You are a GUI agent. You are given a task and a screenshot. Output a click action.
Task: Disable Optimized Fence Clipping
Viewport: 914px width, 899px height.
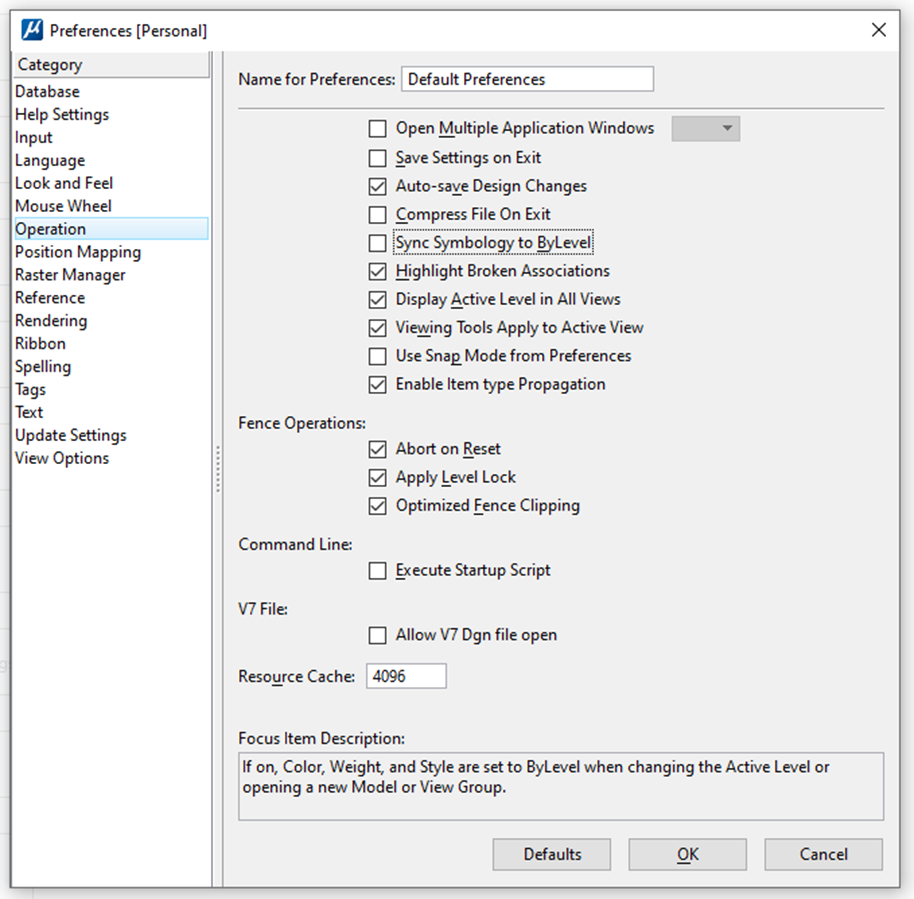377,506
